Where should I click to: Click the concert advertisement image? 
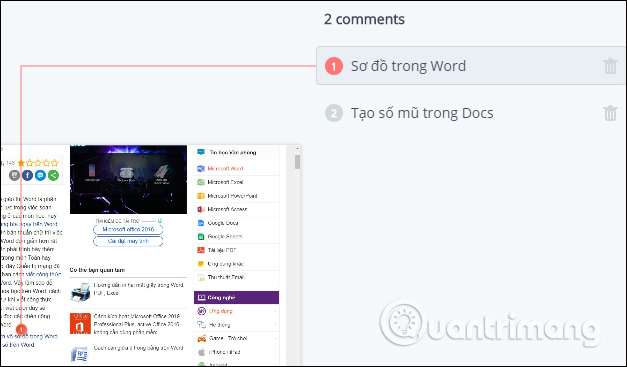point(128,180)
